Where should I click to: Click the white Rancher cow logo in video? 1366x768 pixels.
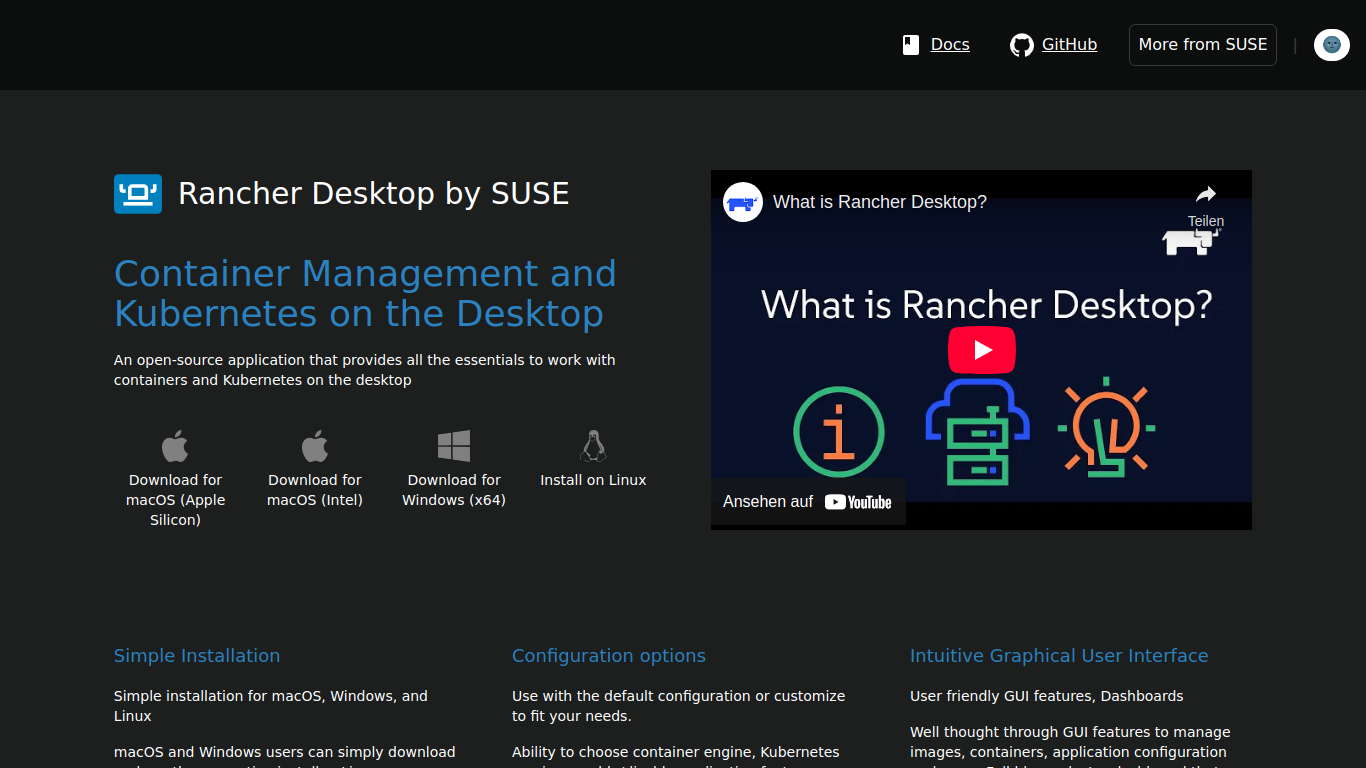1191,241
